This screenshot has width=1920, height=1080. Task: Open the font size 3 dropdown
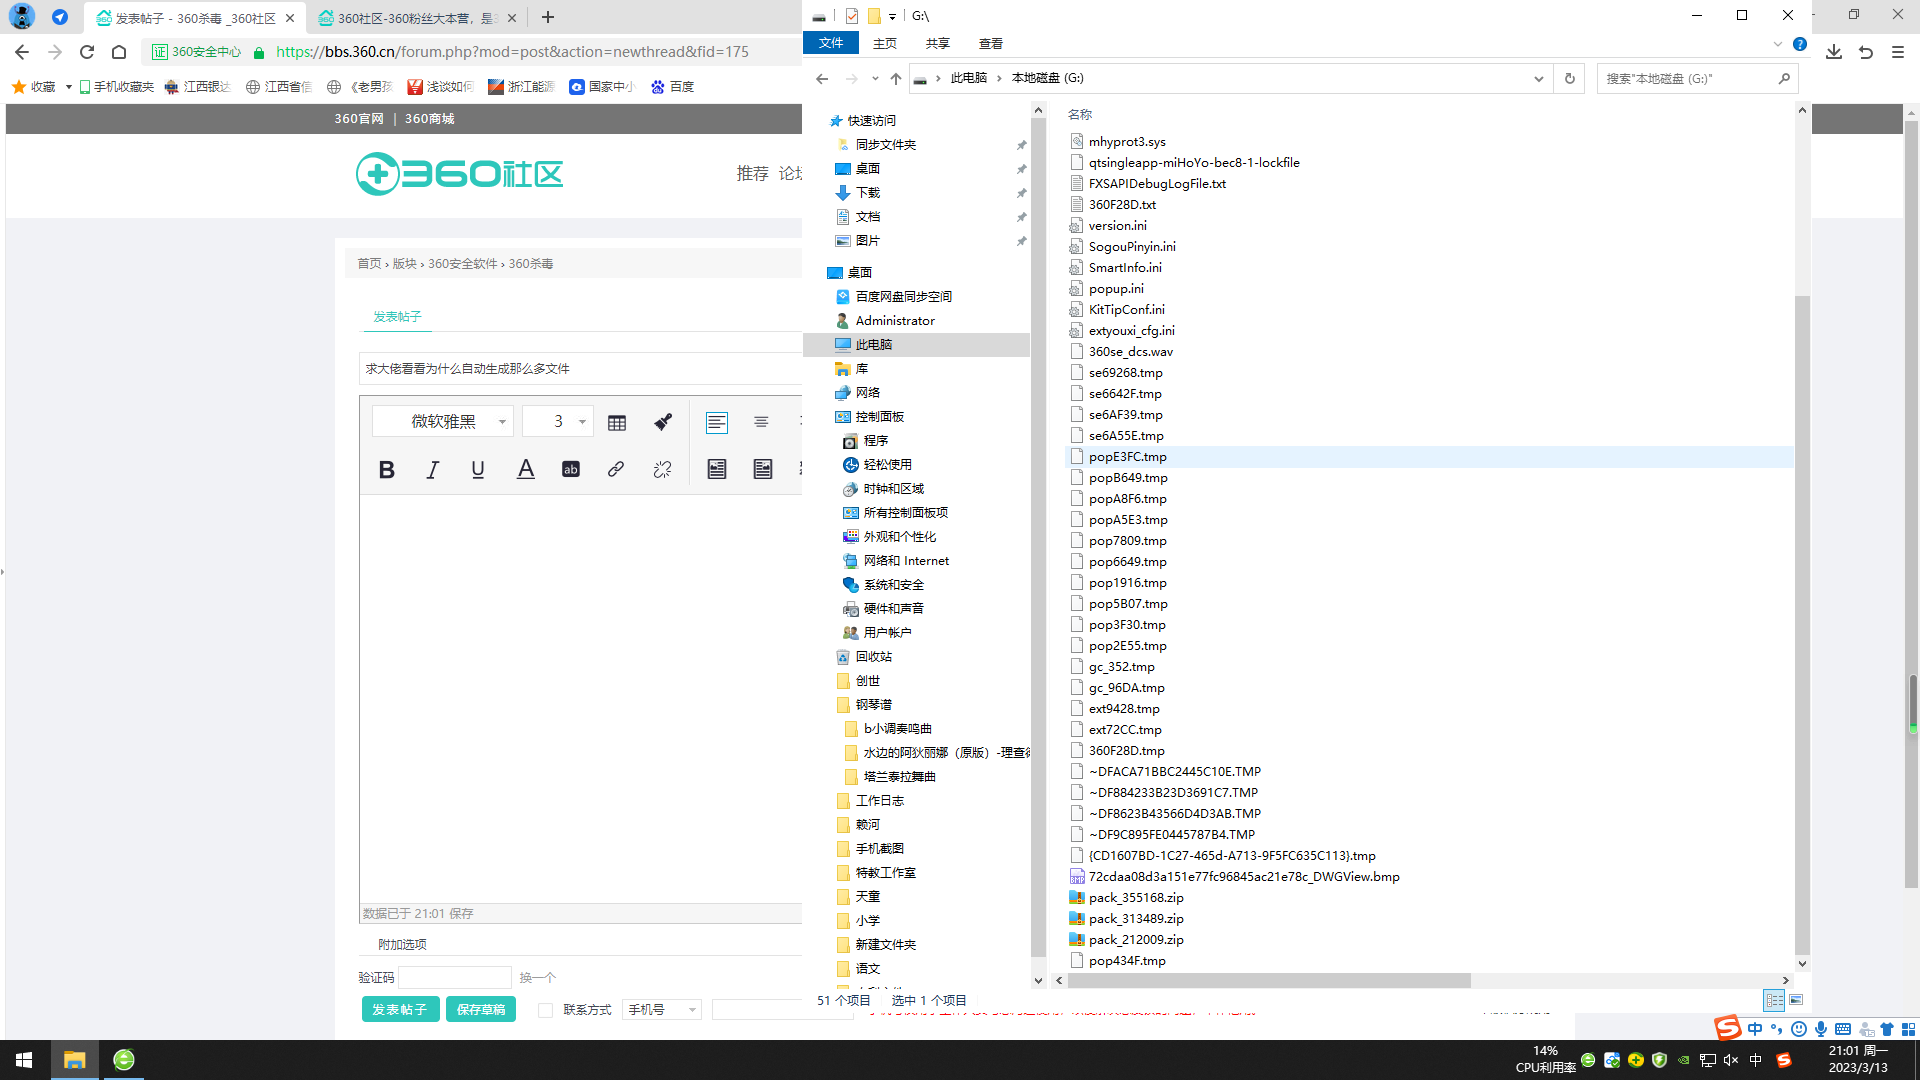click(558, 422)
